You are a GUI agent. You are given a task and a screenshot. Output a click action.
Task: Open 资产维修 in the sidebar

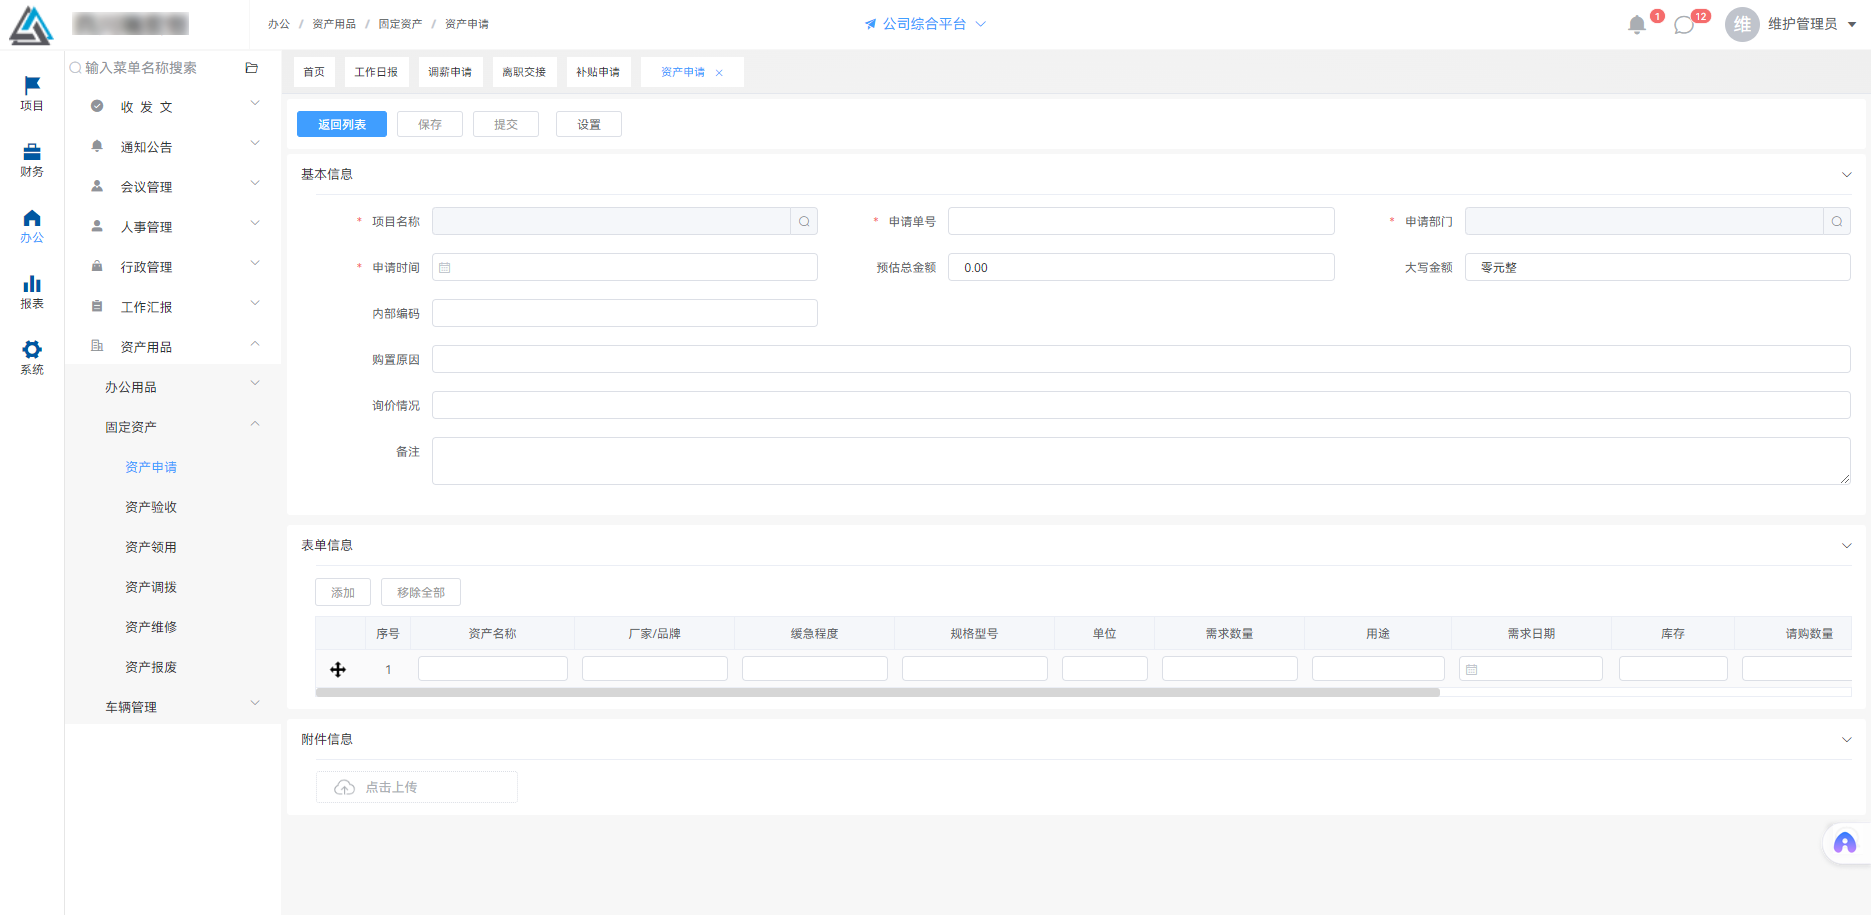pos(151,627)
